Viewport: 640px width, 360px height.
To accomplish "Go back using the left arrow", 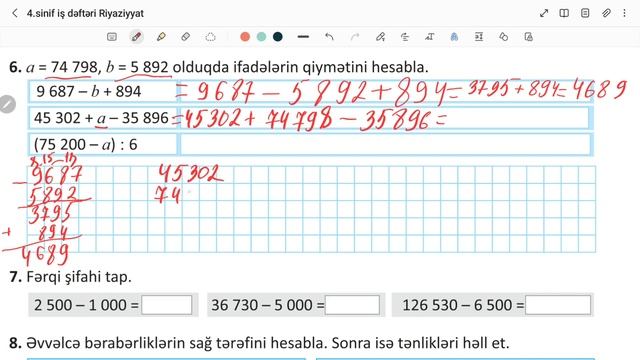I will pos(15,13).
